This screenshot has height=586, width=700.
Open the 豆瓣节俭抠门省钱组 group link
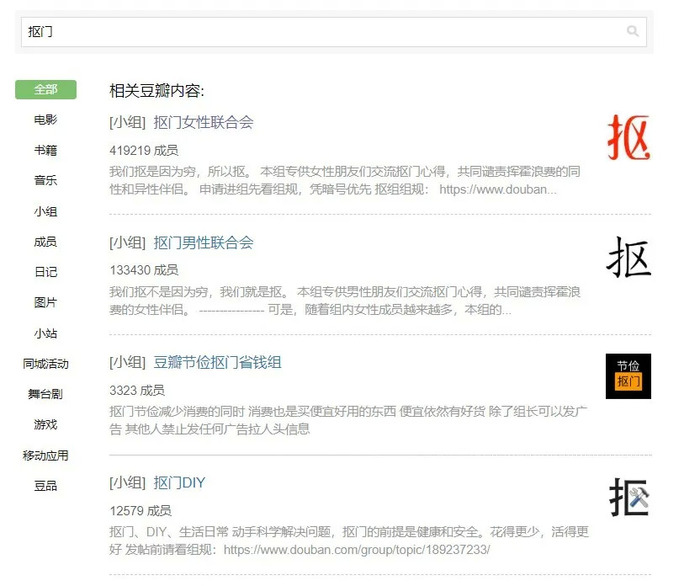[x=217, y=362]
